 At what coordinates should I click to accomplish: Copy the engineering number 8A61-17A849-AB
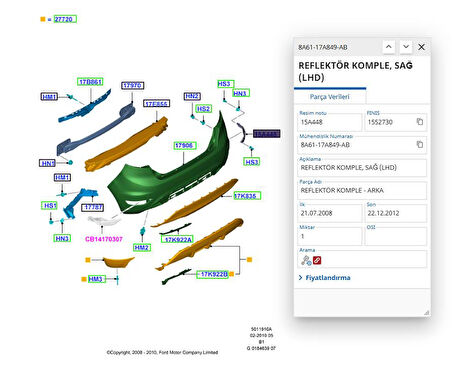420,144
